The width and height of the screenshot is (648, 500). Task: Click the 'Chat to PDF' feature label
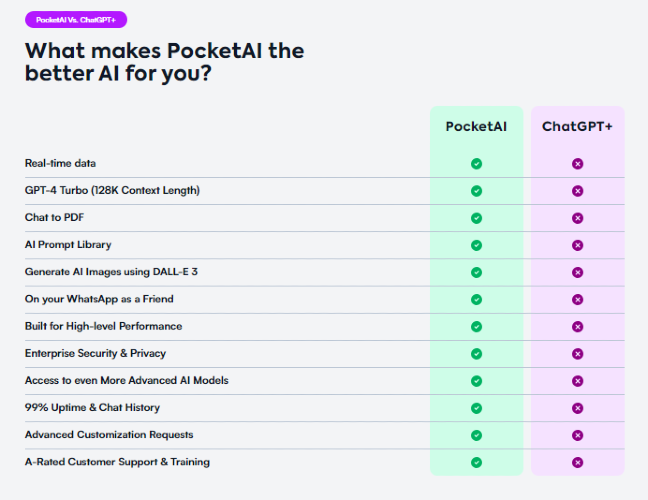click(x=54, y=217)
